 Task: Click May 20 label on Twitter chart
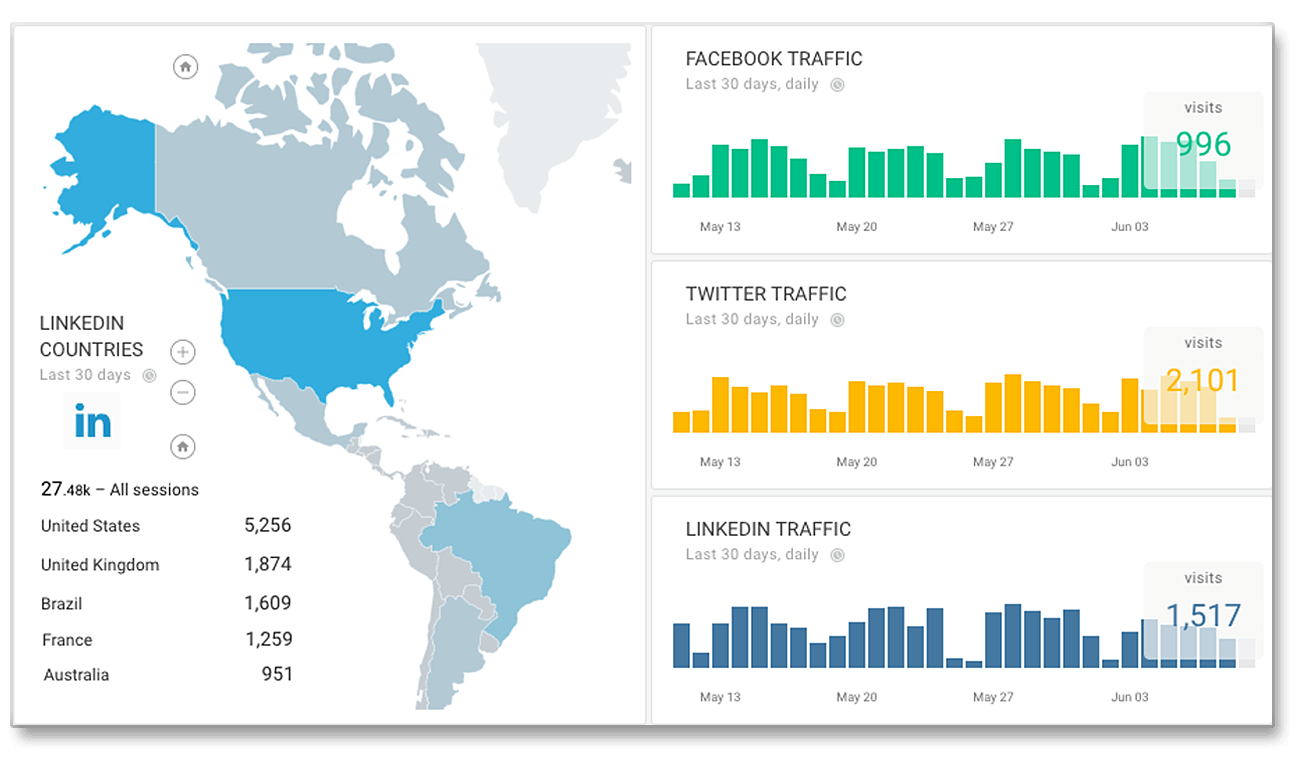(856, 462)
